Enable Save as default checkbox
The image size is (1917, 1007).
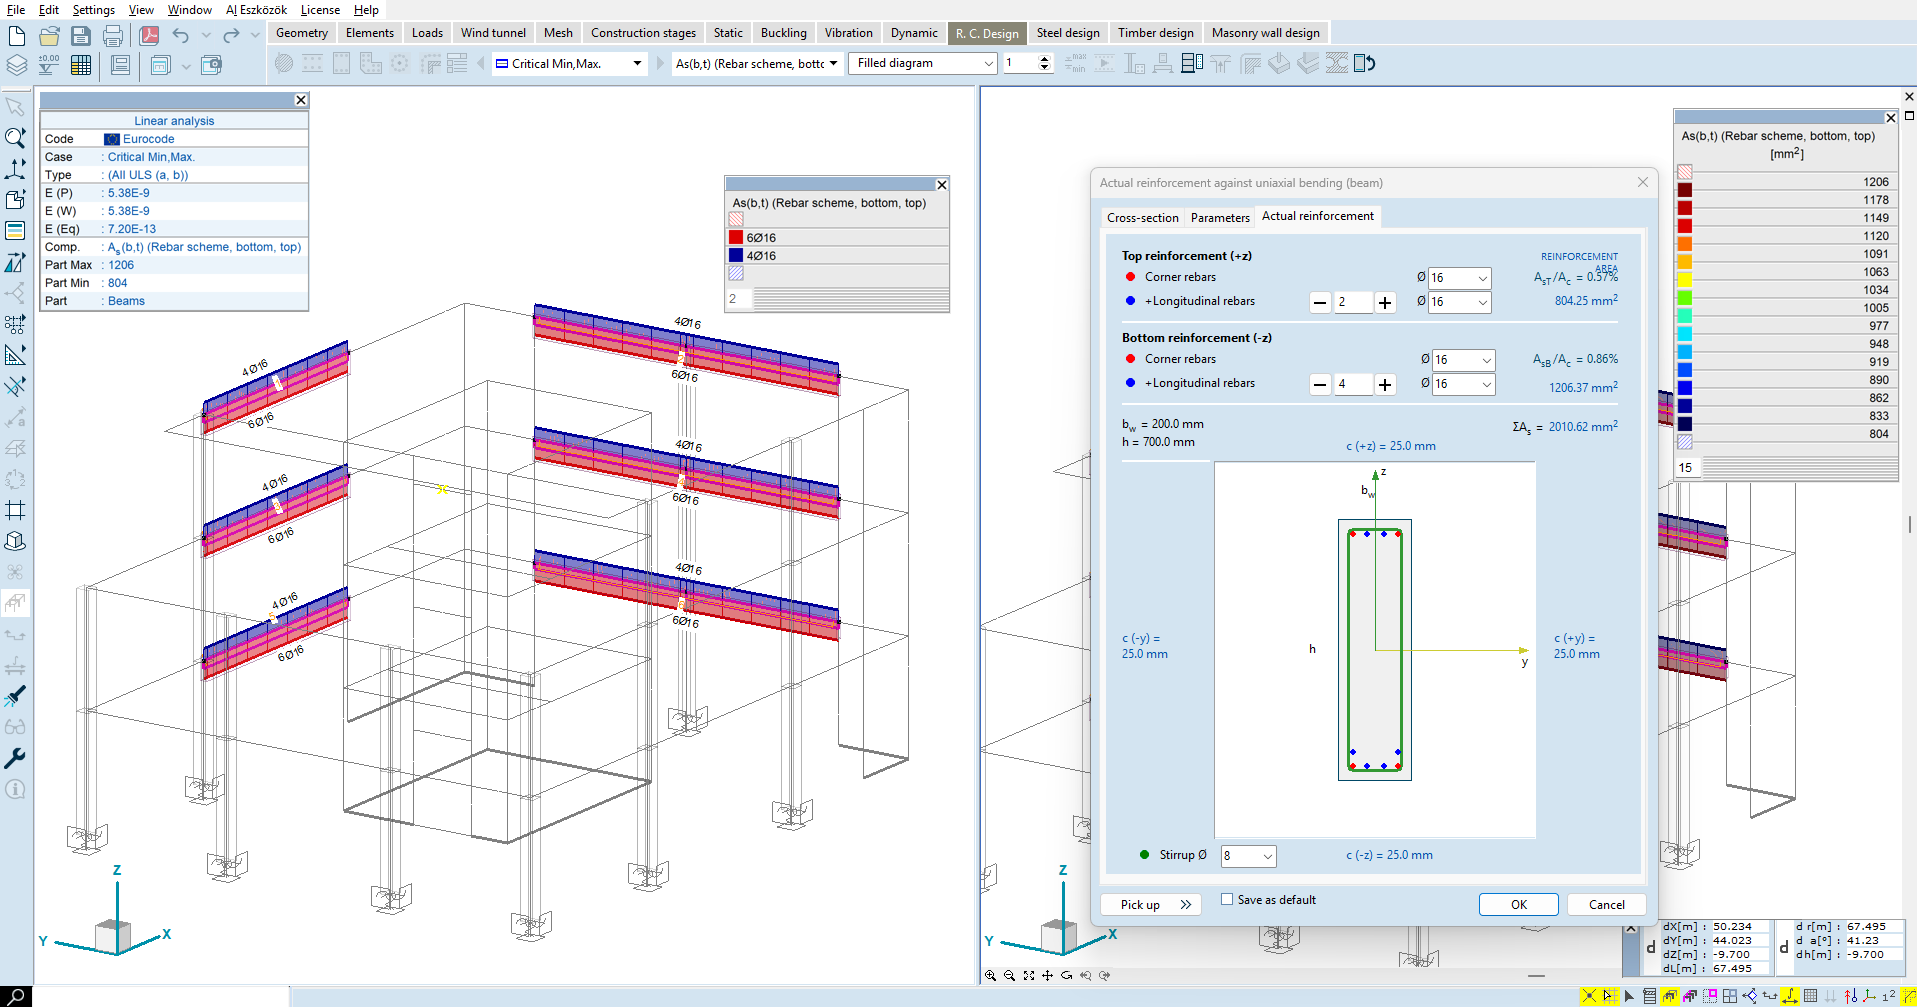click(x=1227, y=899)
